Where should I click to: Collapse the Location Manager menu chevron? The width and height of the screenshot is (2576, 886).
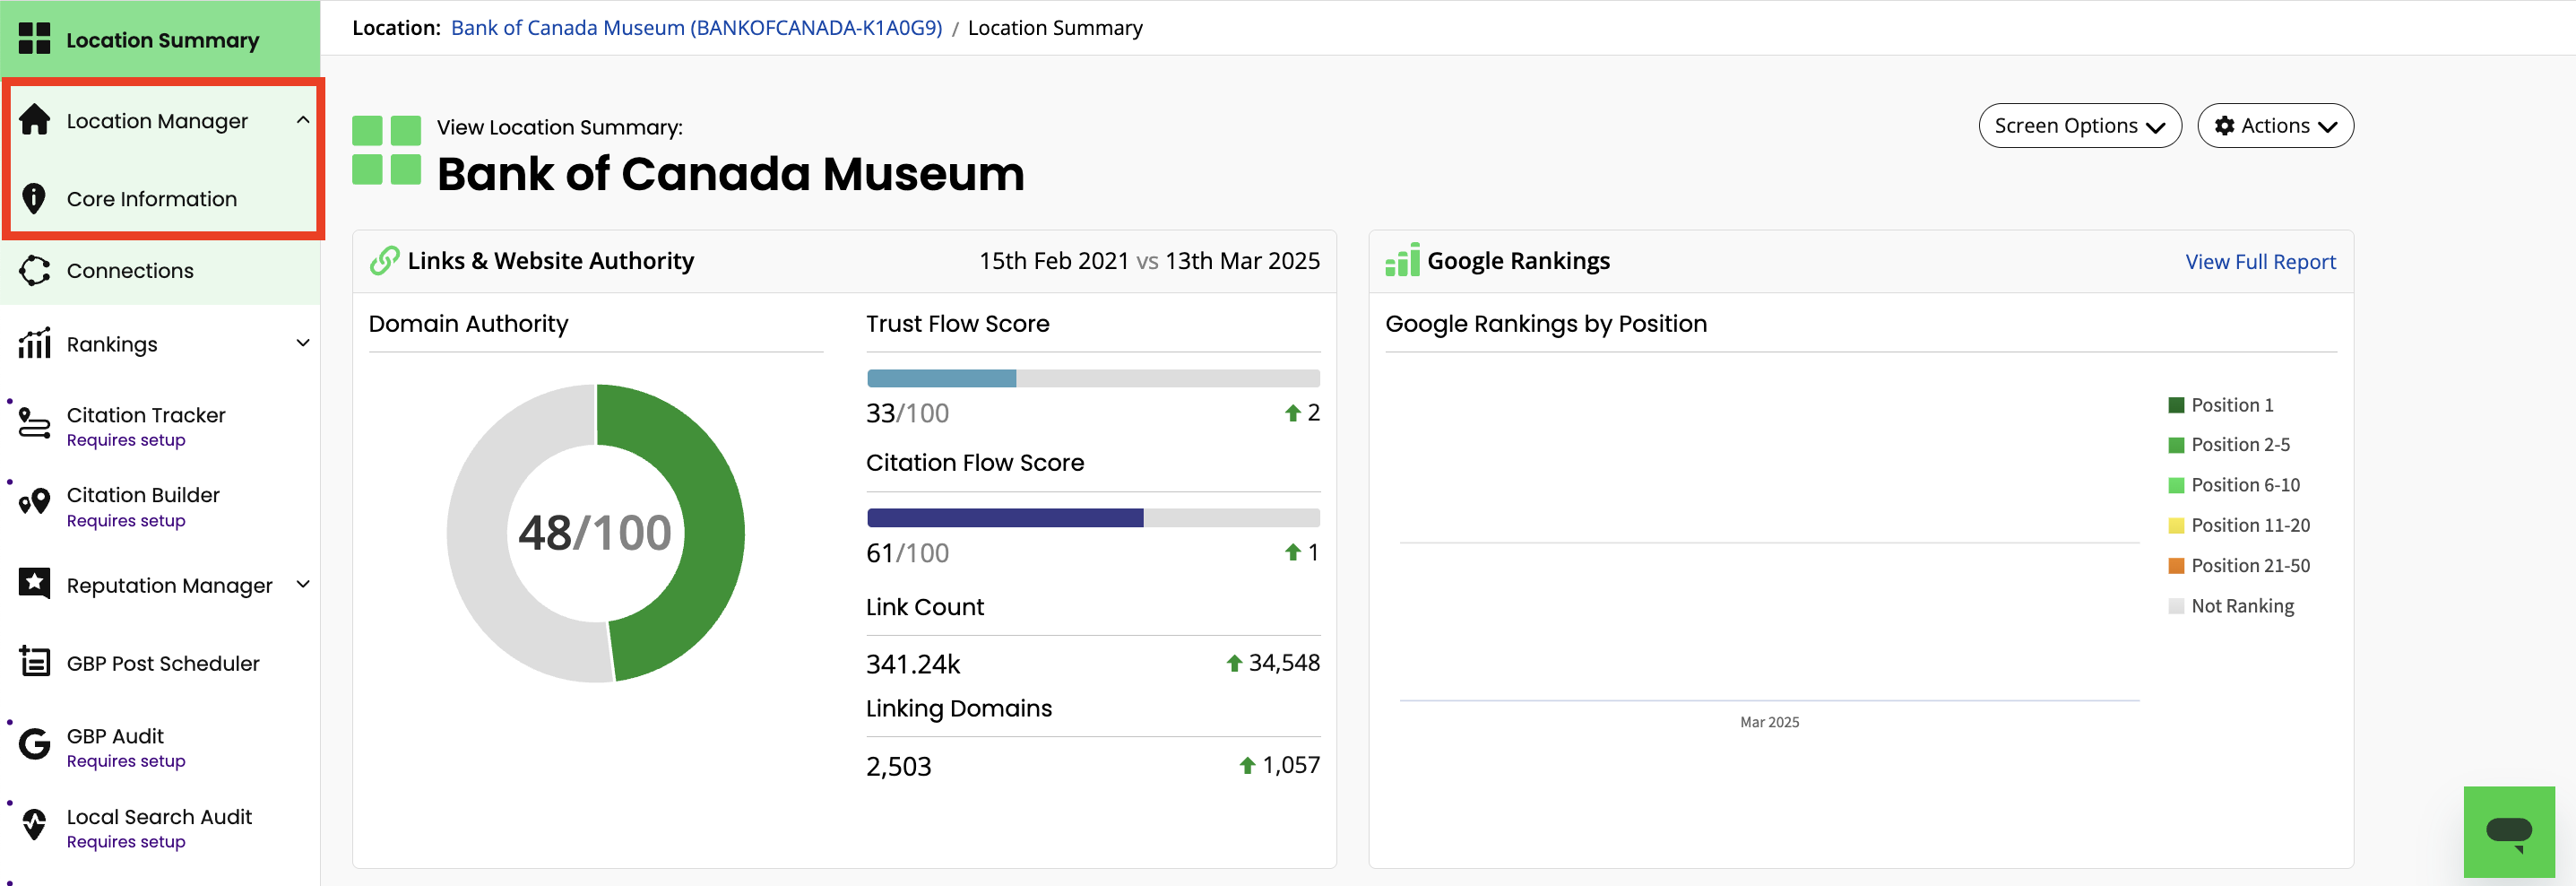tap(303, 120)
